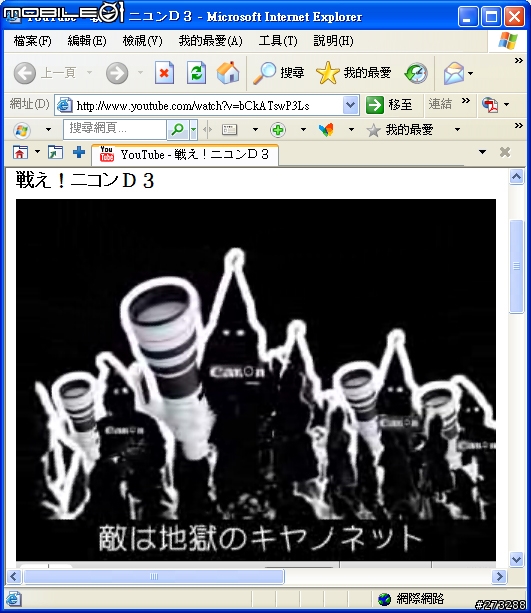The width and height of the screenshot is (531, 613).
Task: Open dropdown beside green plus icon
Action: click(303, 130)
